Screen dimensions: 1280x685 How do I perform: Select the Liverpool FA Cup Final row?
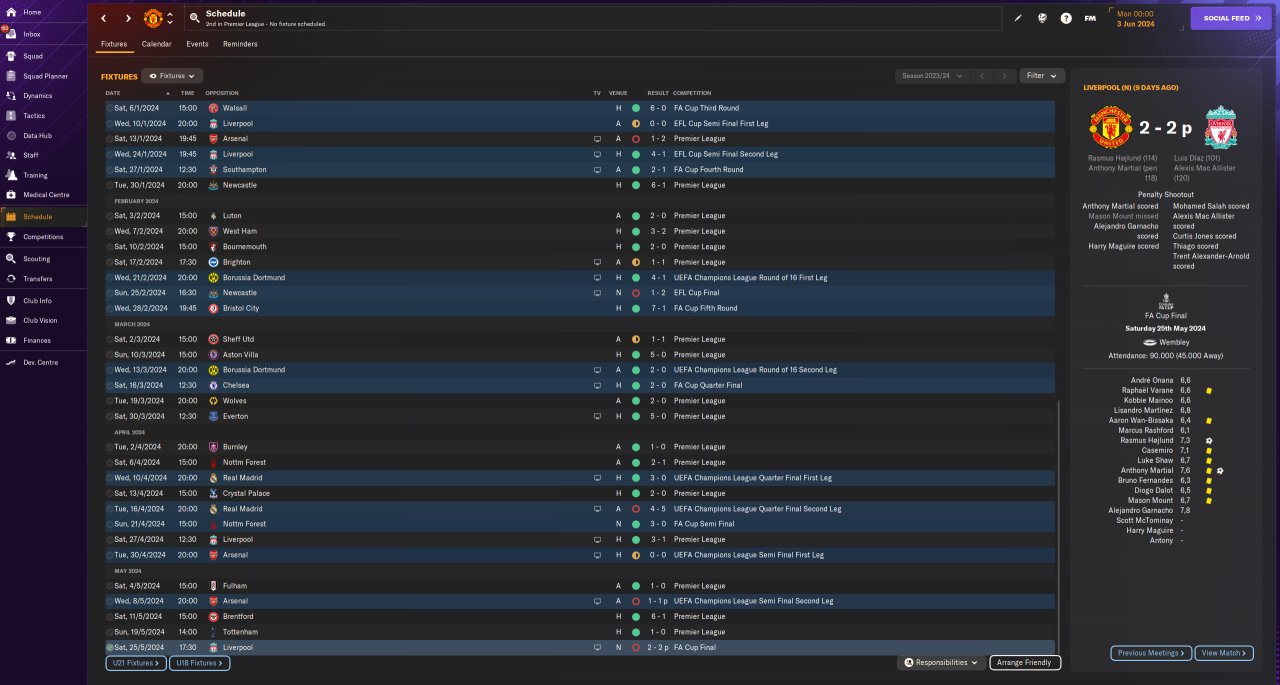[579, 648]
